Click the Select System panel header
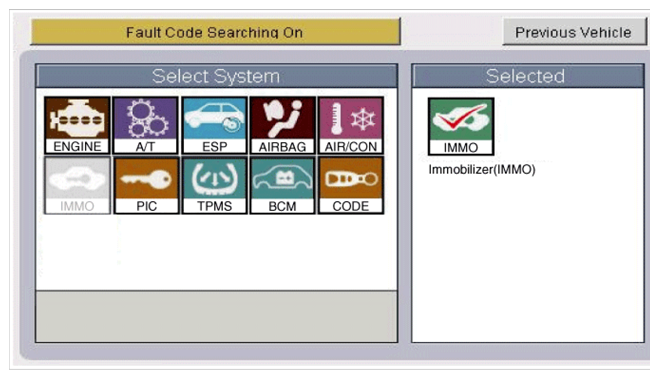Image resolution: width=659 pixels, height=379 pixels. [216, 76]
